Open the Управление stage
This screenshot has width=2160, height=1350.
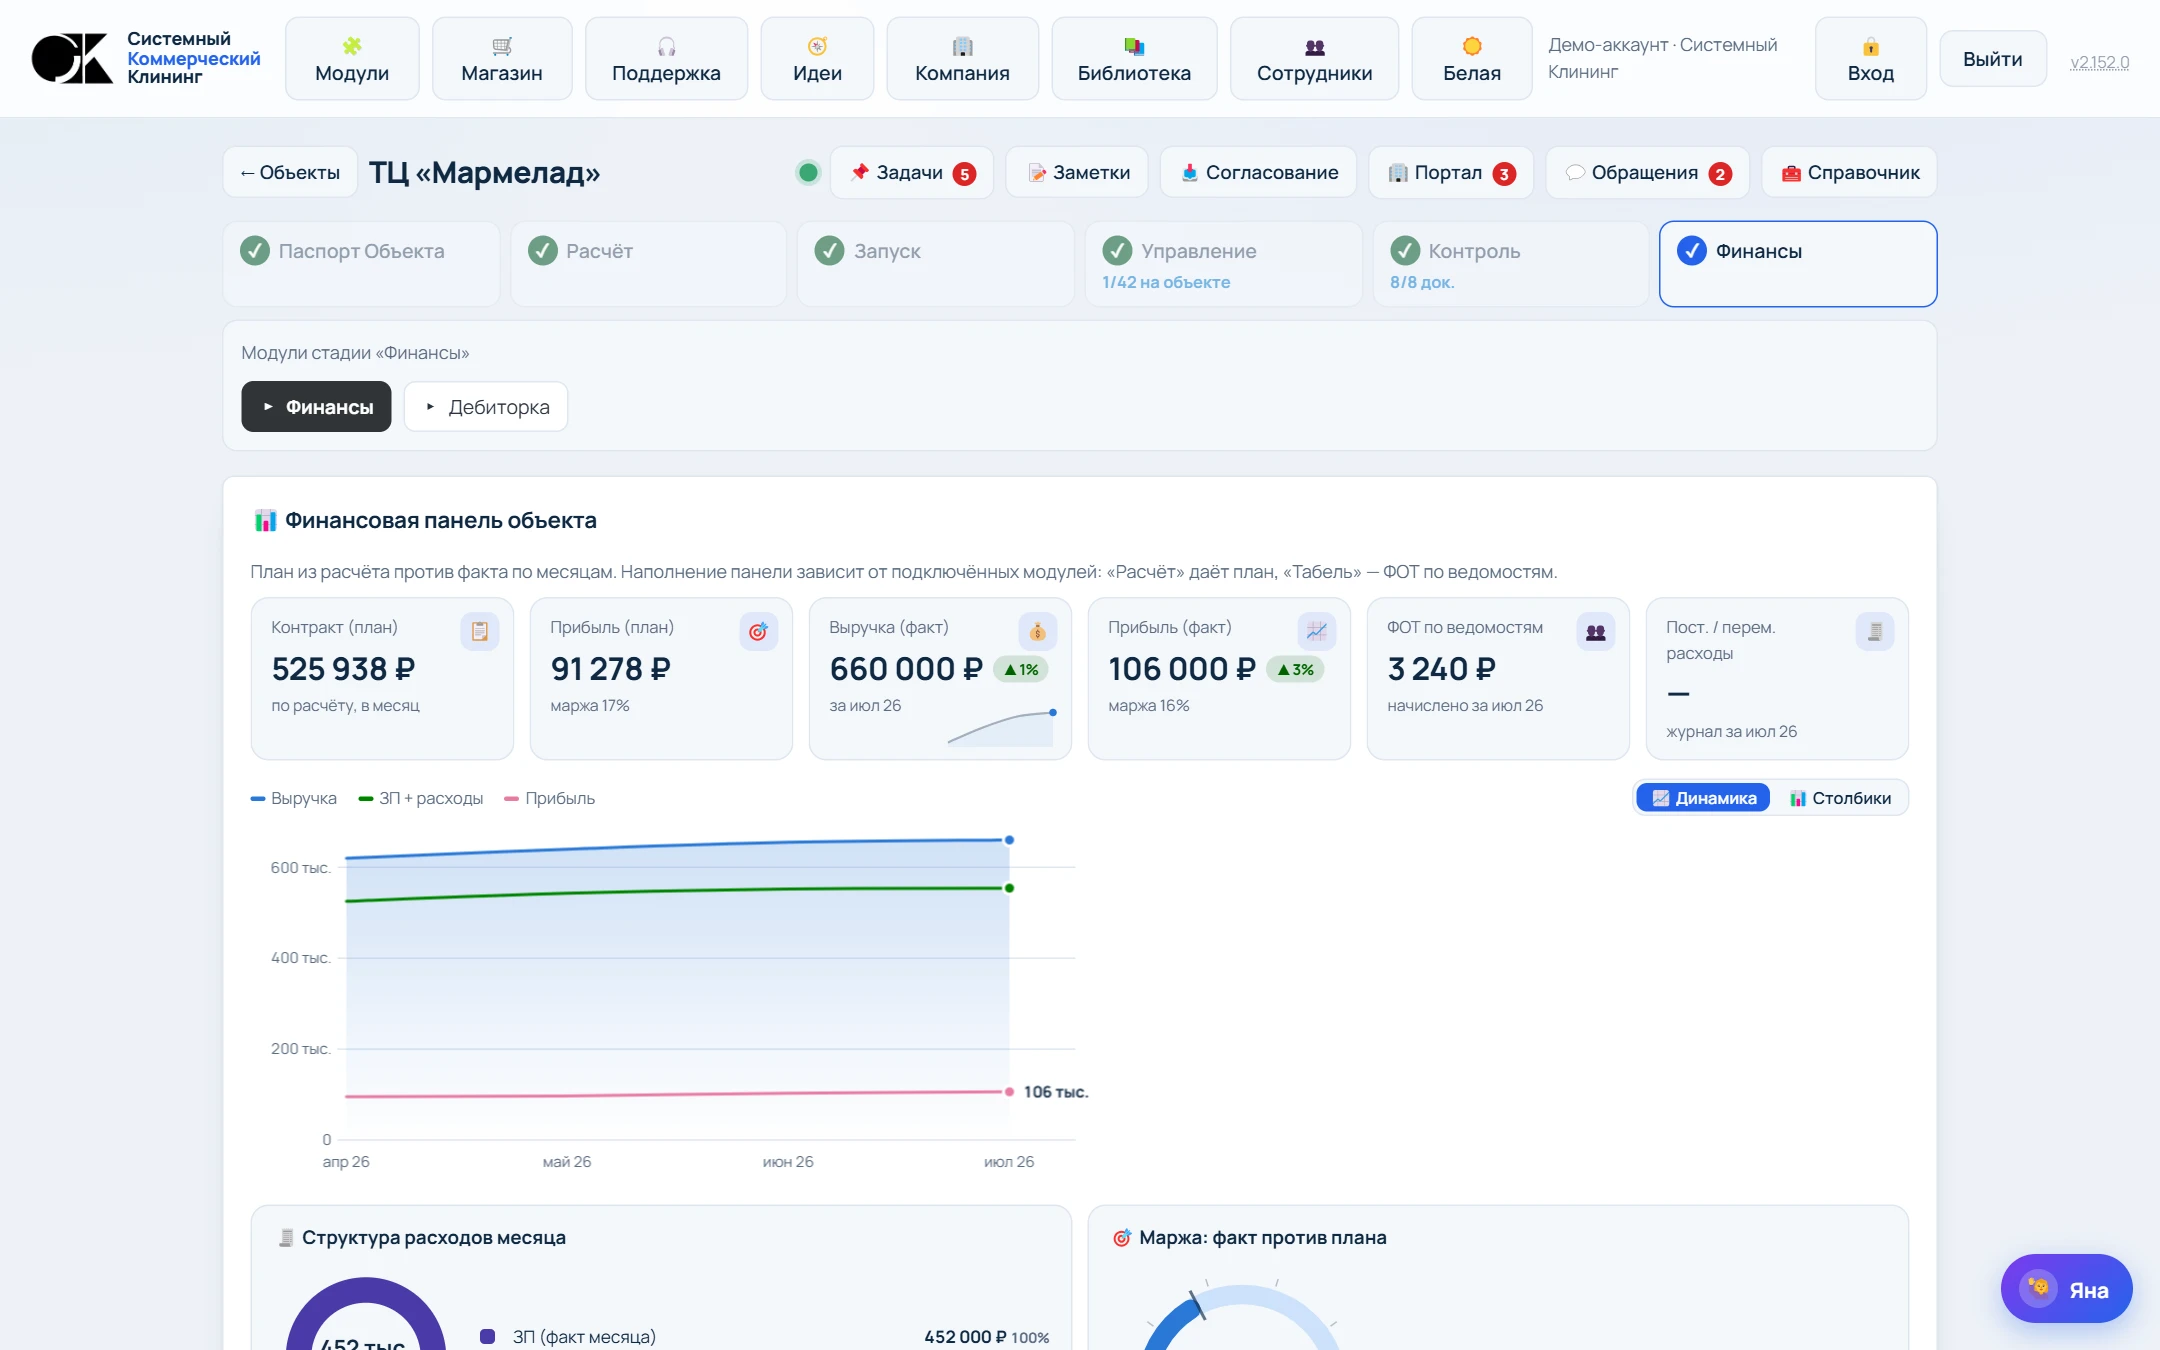click(1224, 264)
